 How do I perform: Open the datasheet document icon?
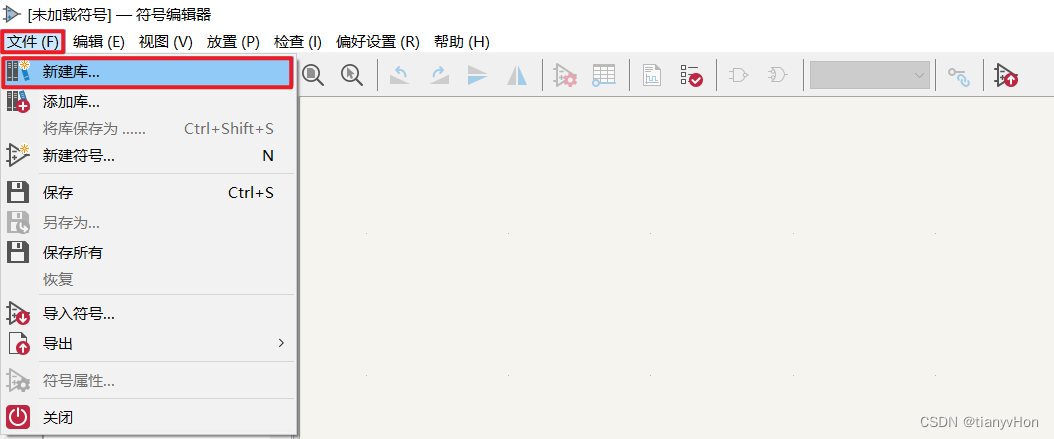click(x=651, y=75)
